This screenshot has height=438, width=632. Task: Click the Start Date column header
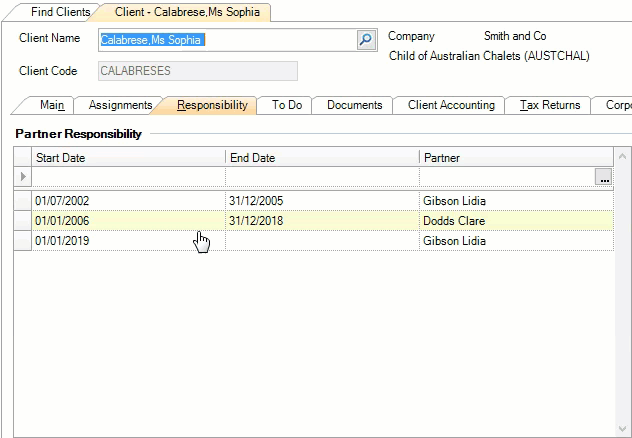(128, 158)
